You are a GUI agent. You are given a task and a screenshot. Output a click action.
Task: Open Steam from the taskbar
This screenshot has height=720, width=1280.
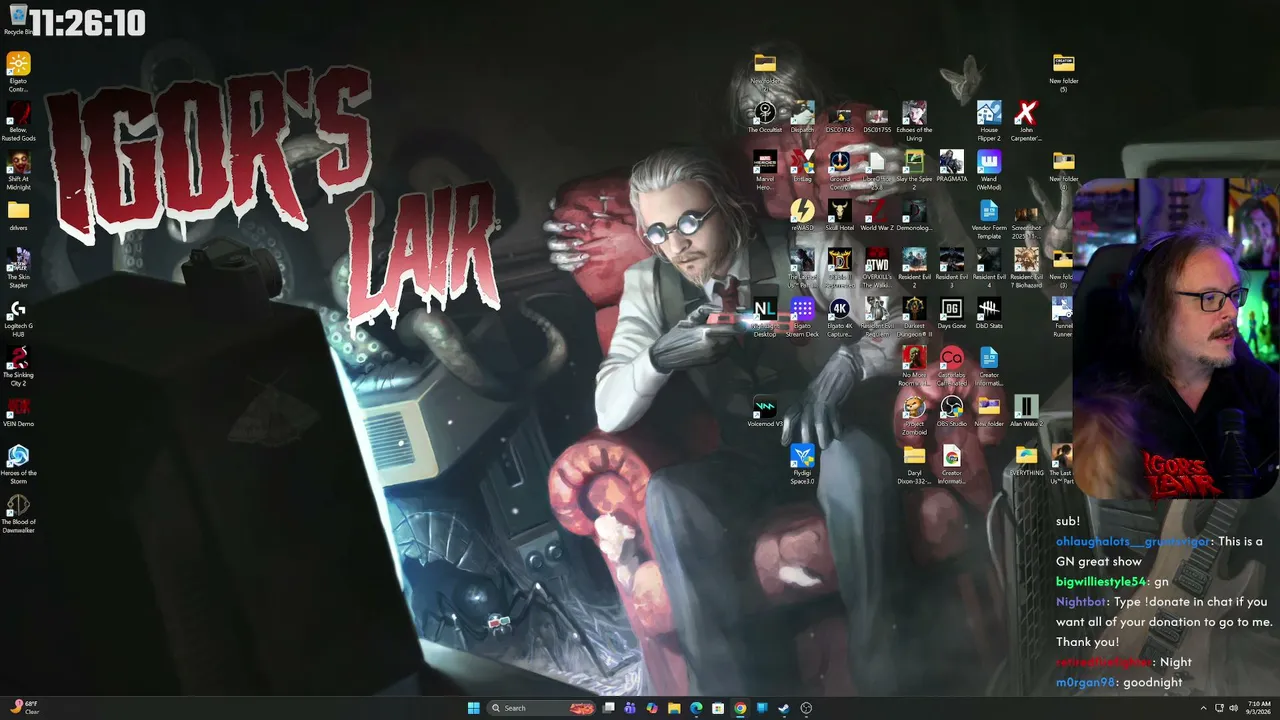click(784, 708)
